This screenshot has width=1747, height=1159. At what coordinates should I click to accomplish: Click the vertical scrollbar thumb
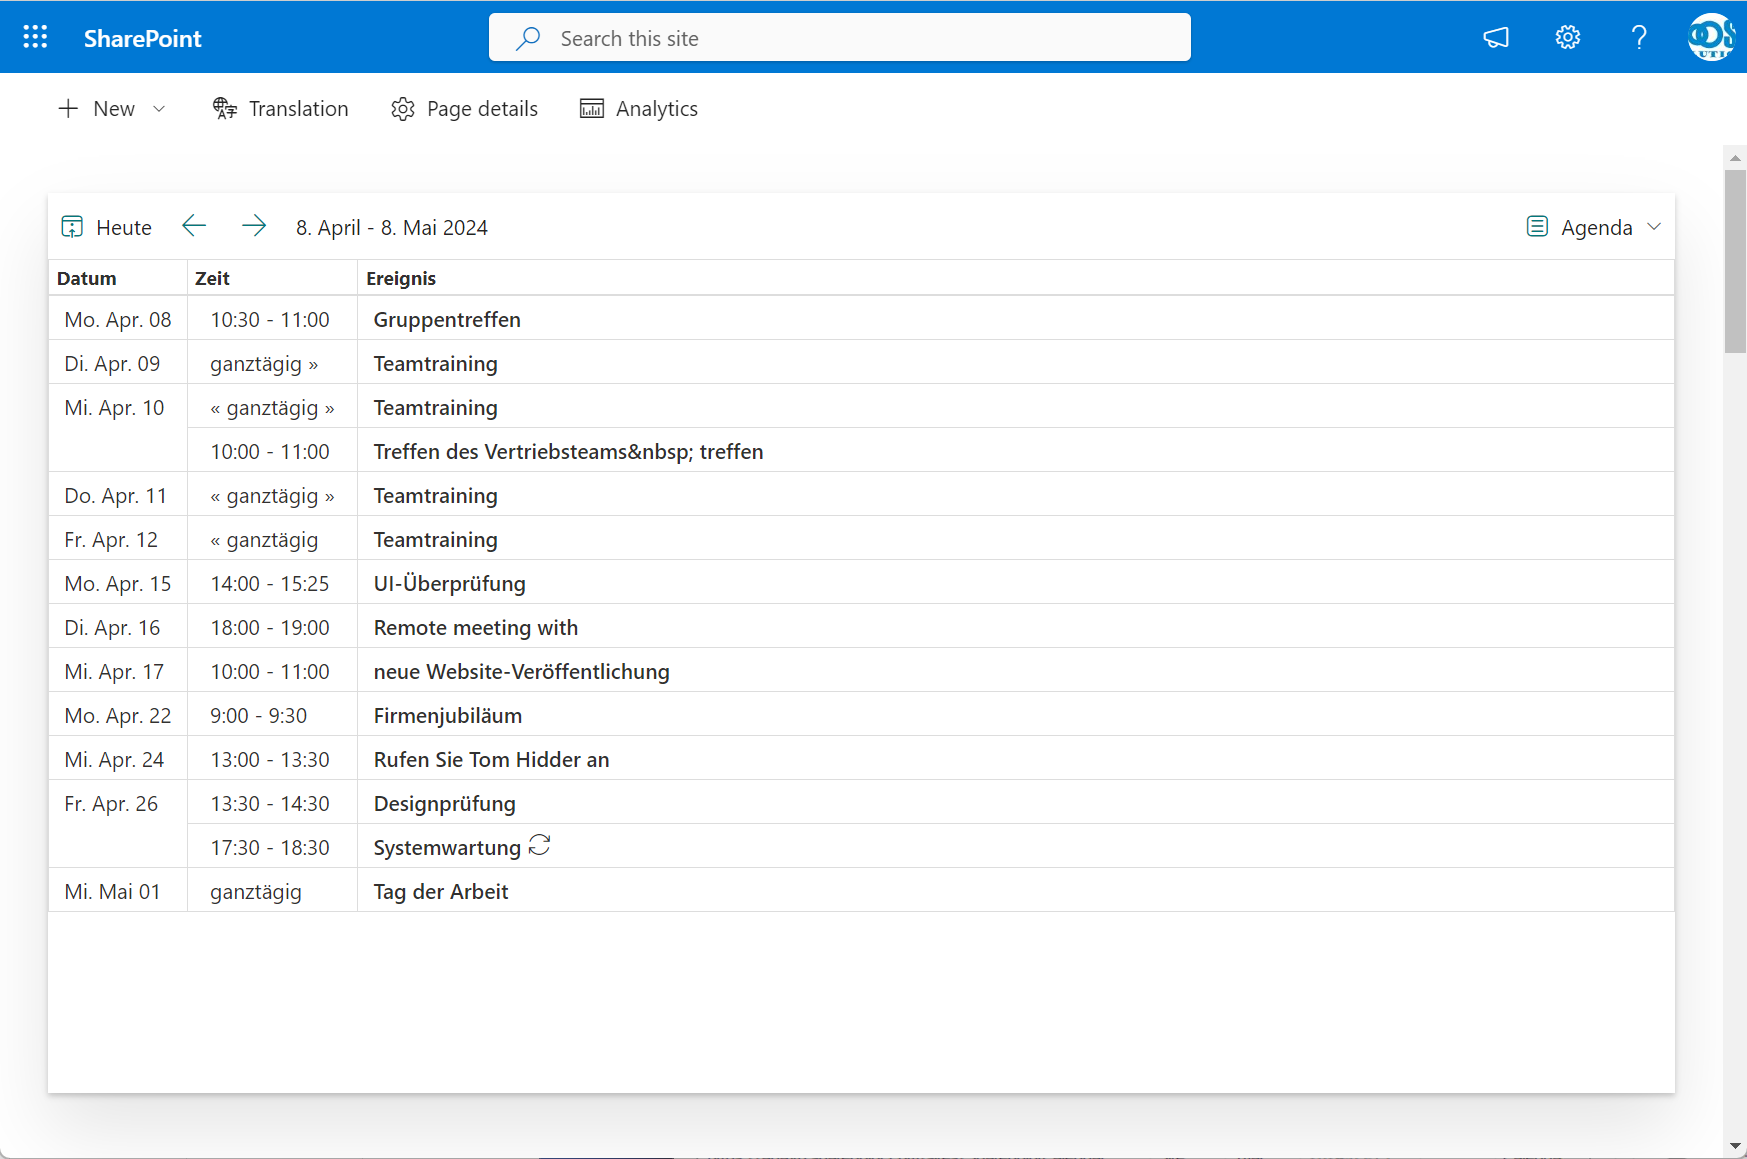click(x=1735, y=261)
